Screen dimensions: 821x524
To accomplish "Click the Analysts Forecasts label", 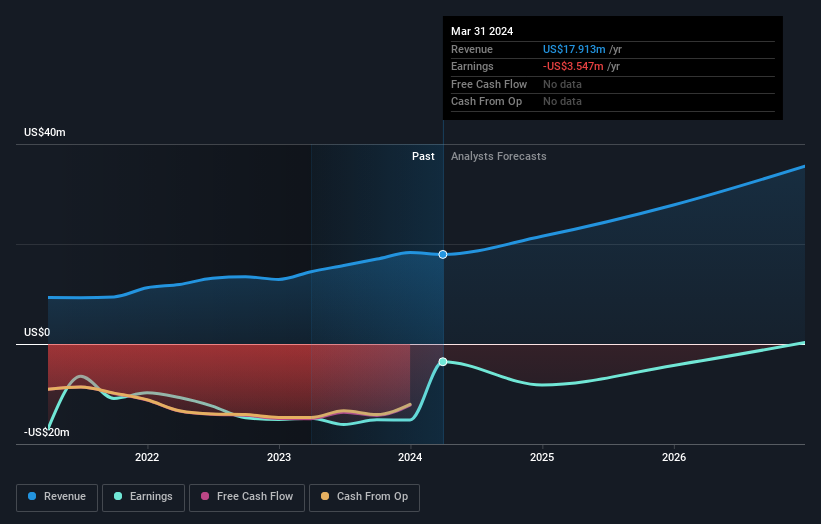I will tap(498, 157).
